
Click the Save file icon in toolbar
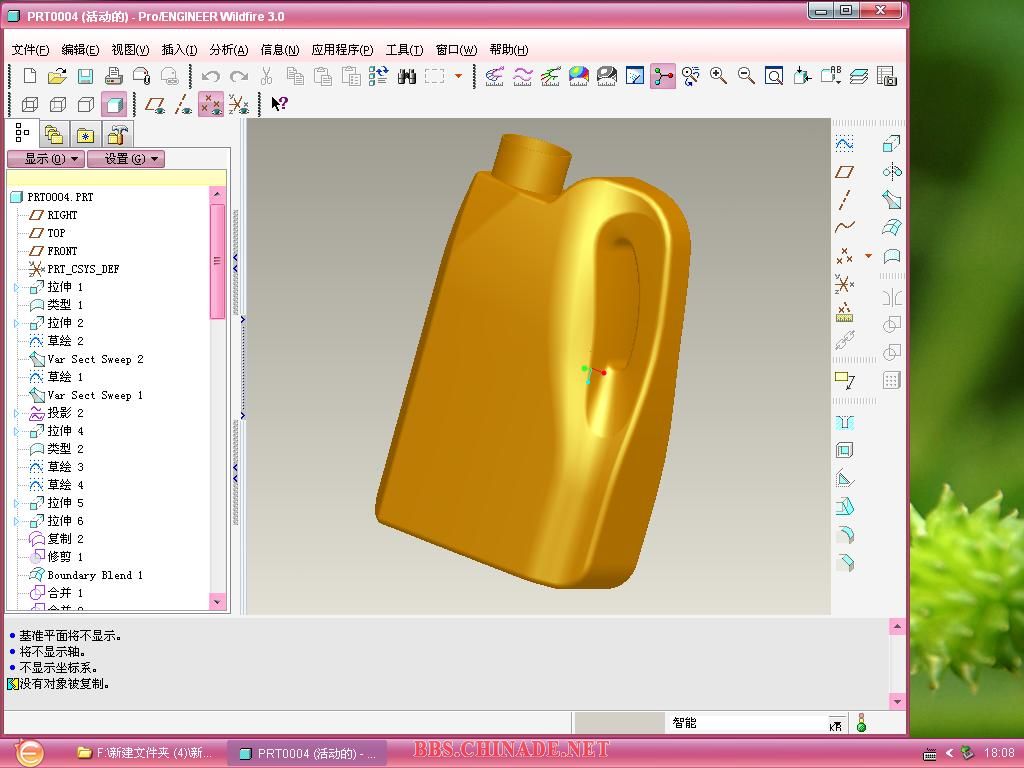86,76
